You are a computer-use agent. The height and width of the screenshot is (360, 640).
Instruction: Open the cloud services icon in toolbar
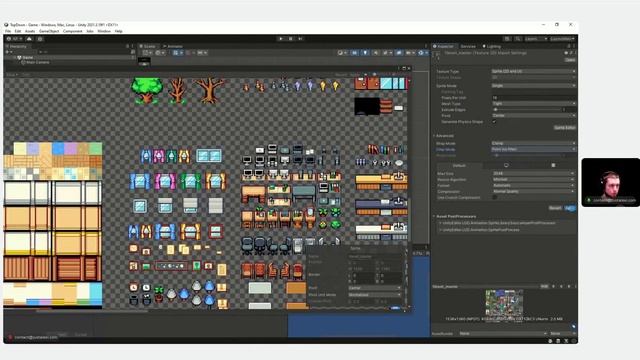[29, 39]
